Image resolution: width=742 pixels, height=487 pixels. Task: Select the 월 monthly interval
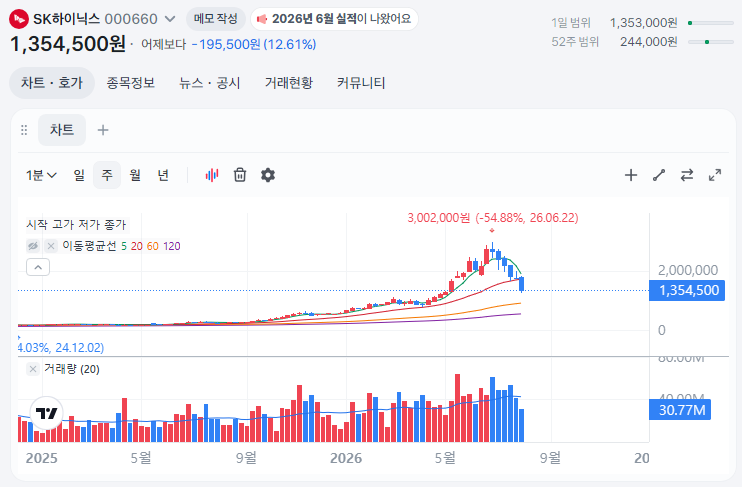click(135, 175)
